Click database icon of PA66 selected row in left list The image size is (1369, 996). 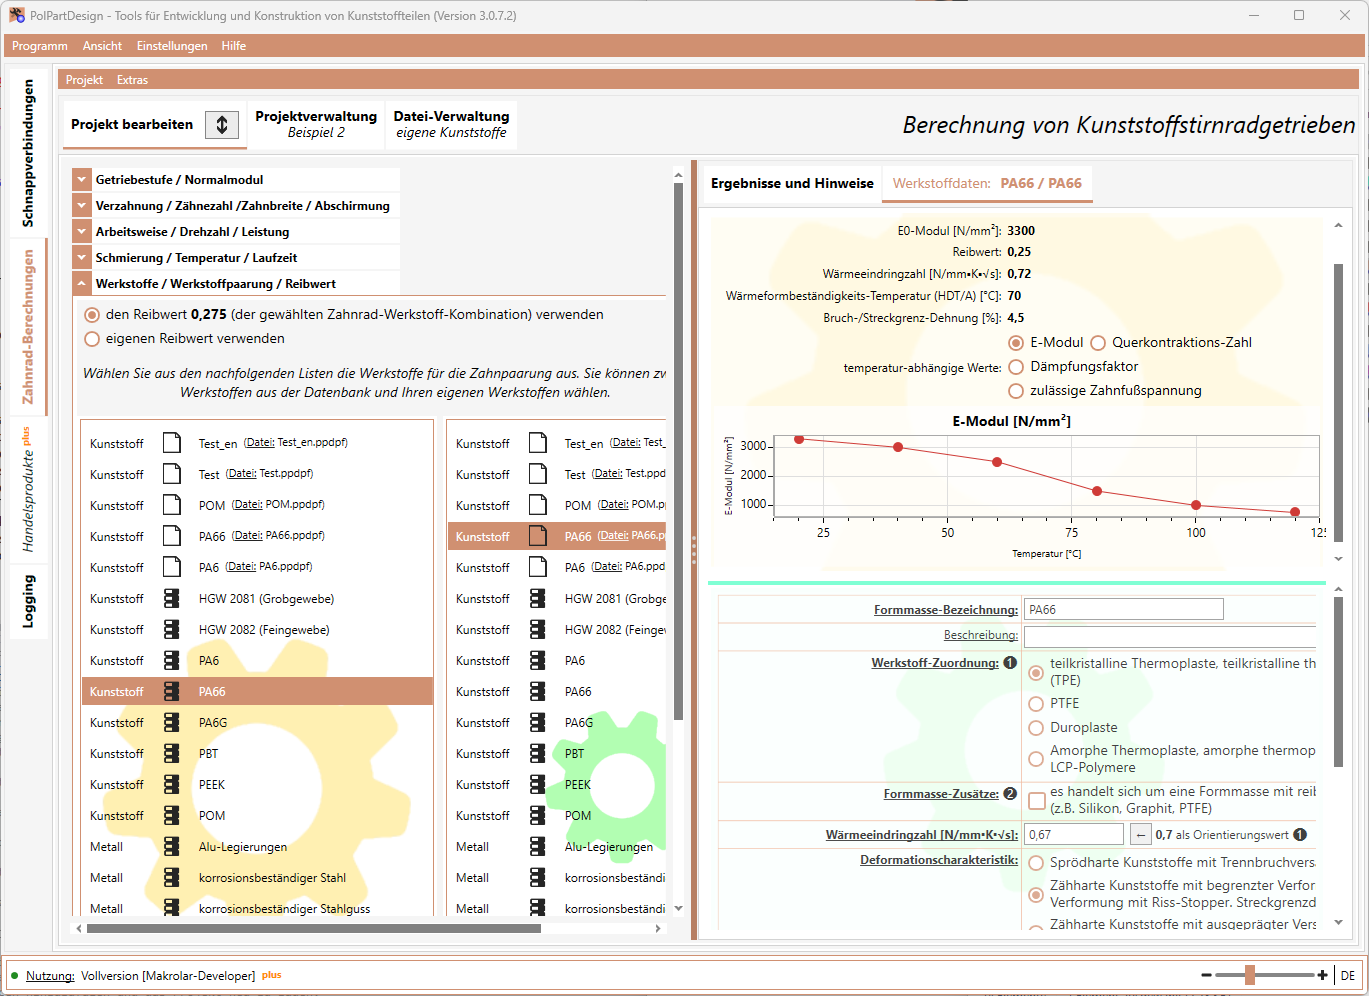tap(172, 691)
